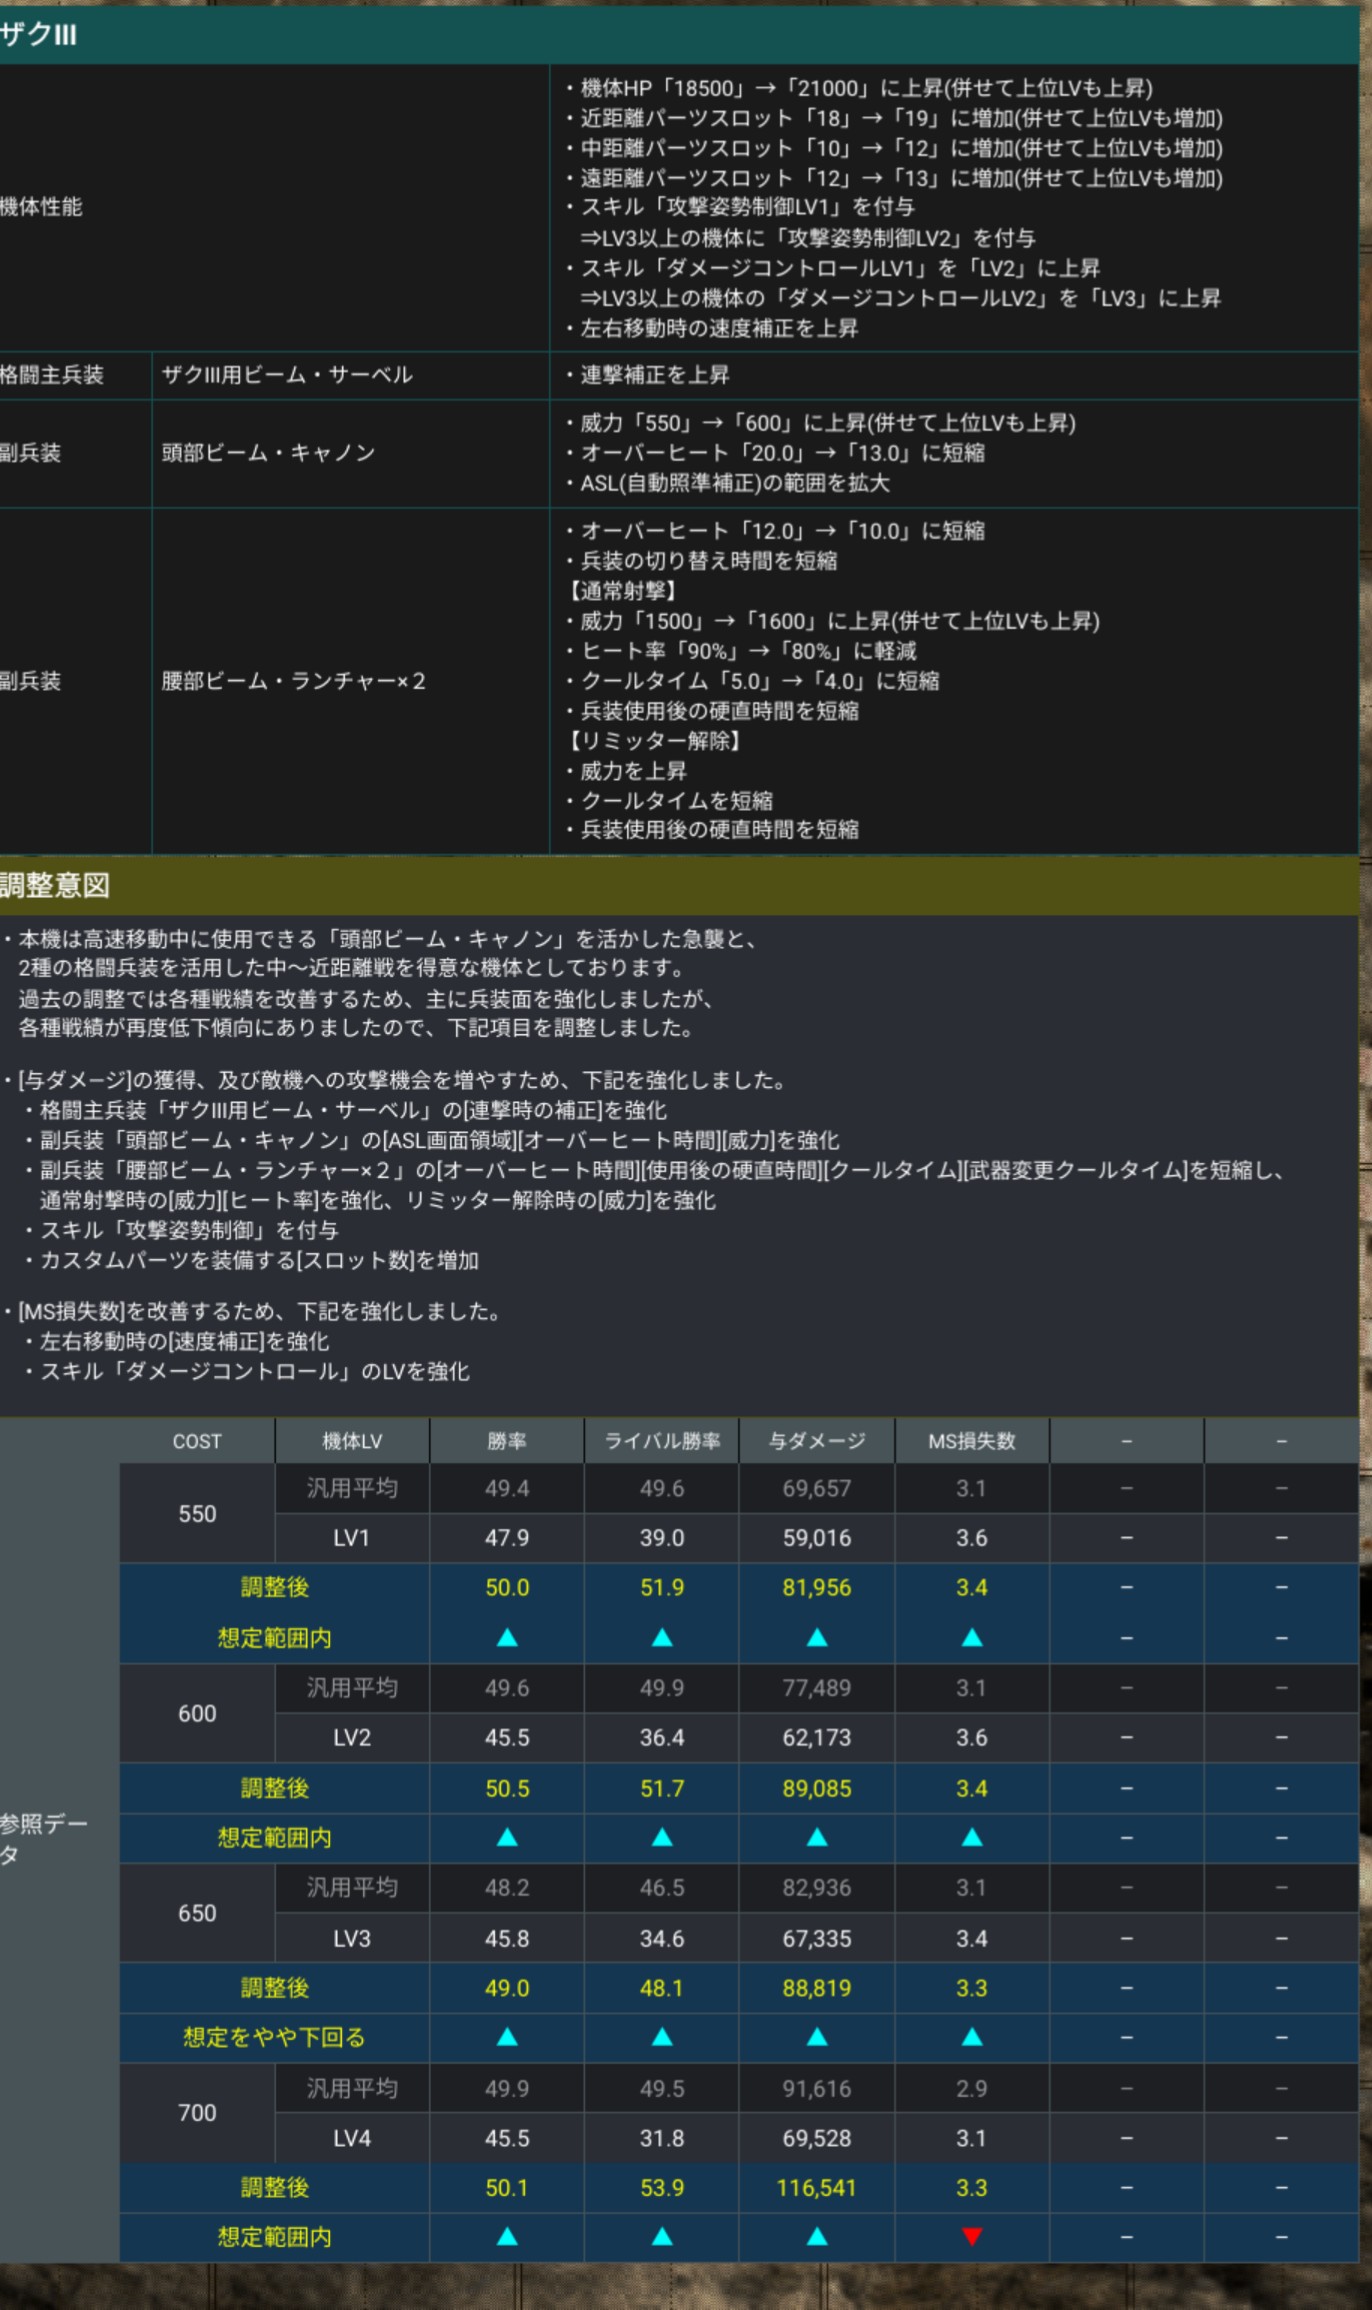Screen dimensions: 1372x2310
Task: Click the 69,657 average damage value
Action: tap(817, 1488)
